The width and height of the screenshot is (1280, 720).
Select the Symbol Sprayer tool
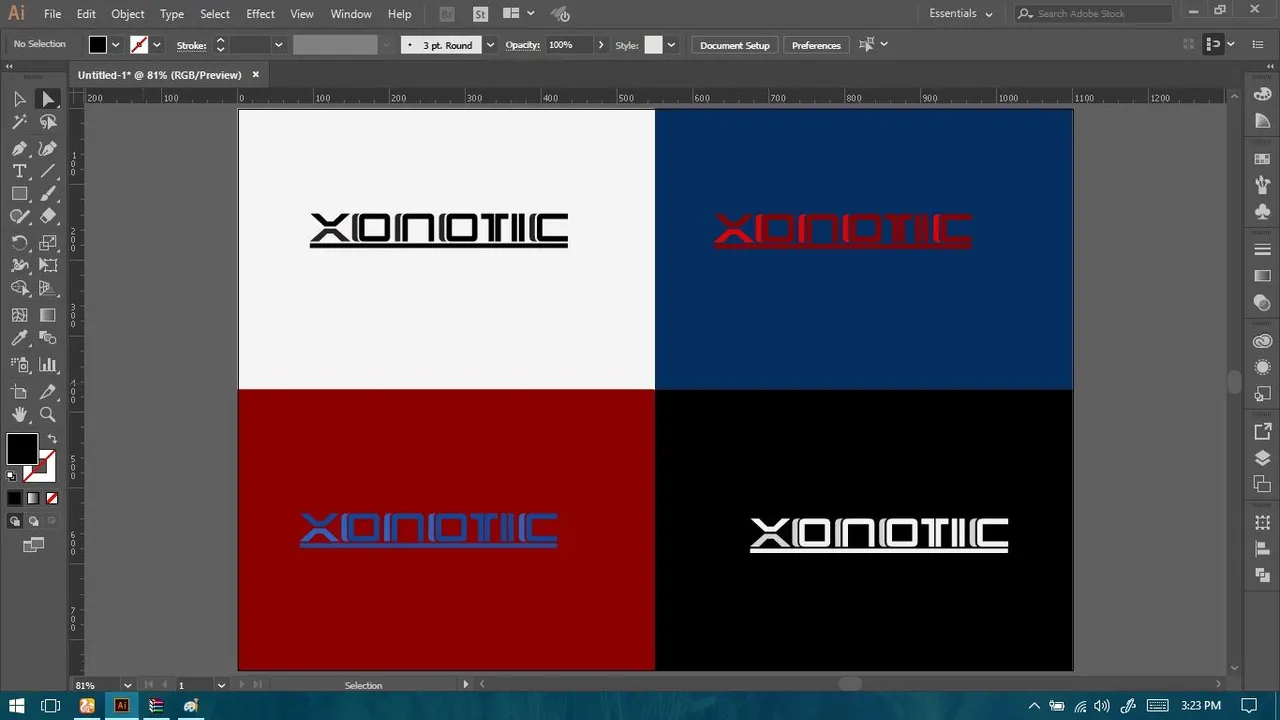19,366
